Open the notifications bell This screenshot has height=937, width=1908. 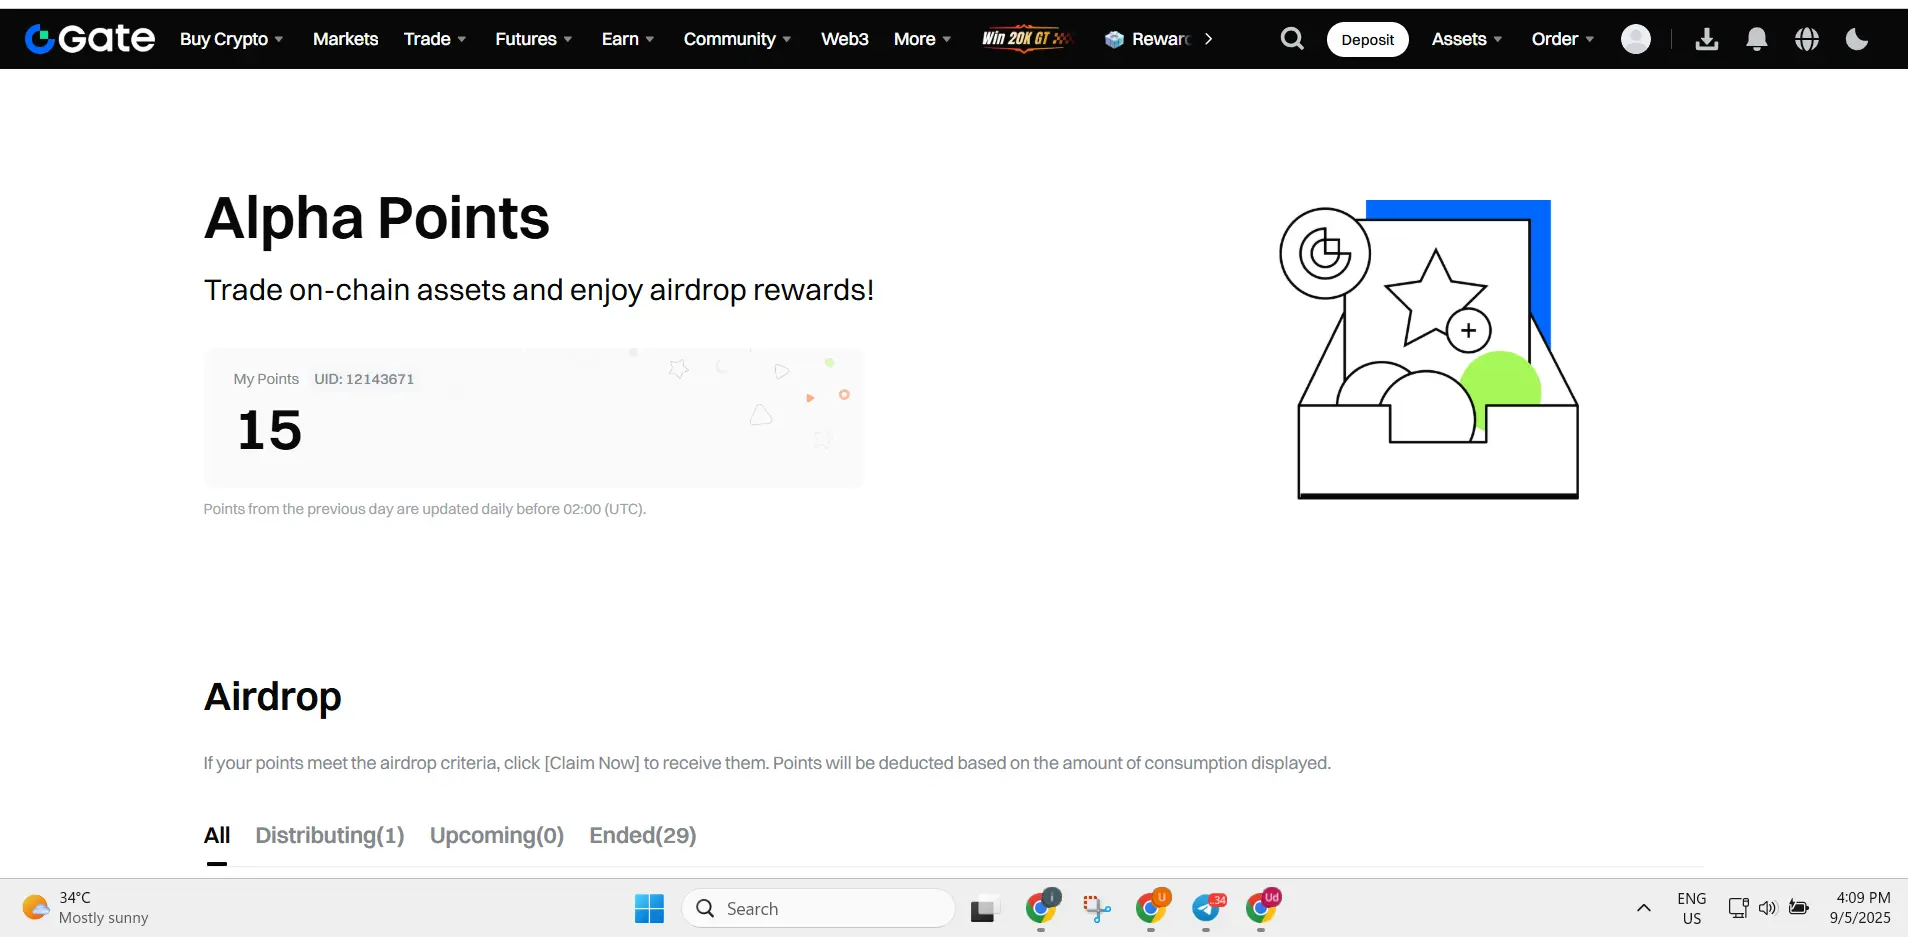[1757, 39]
